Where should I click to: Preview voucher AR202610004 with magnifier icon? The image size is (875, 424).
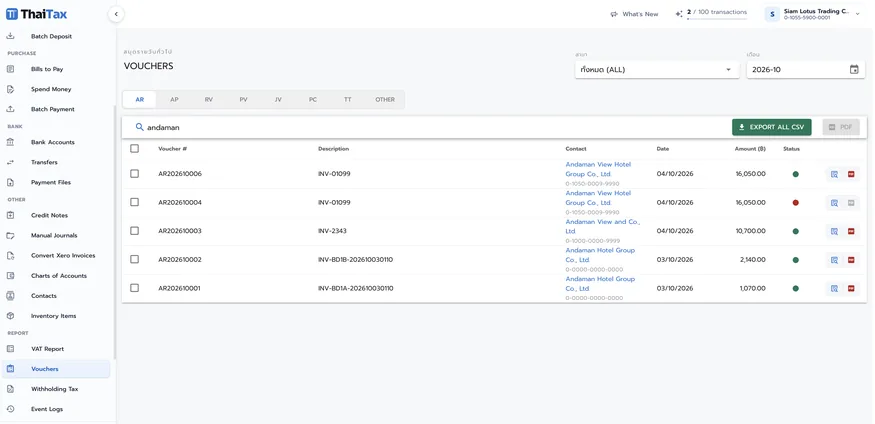pyautogui.click(x=834, y=203)
